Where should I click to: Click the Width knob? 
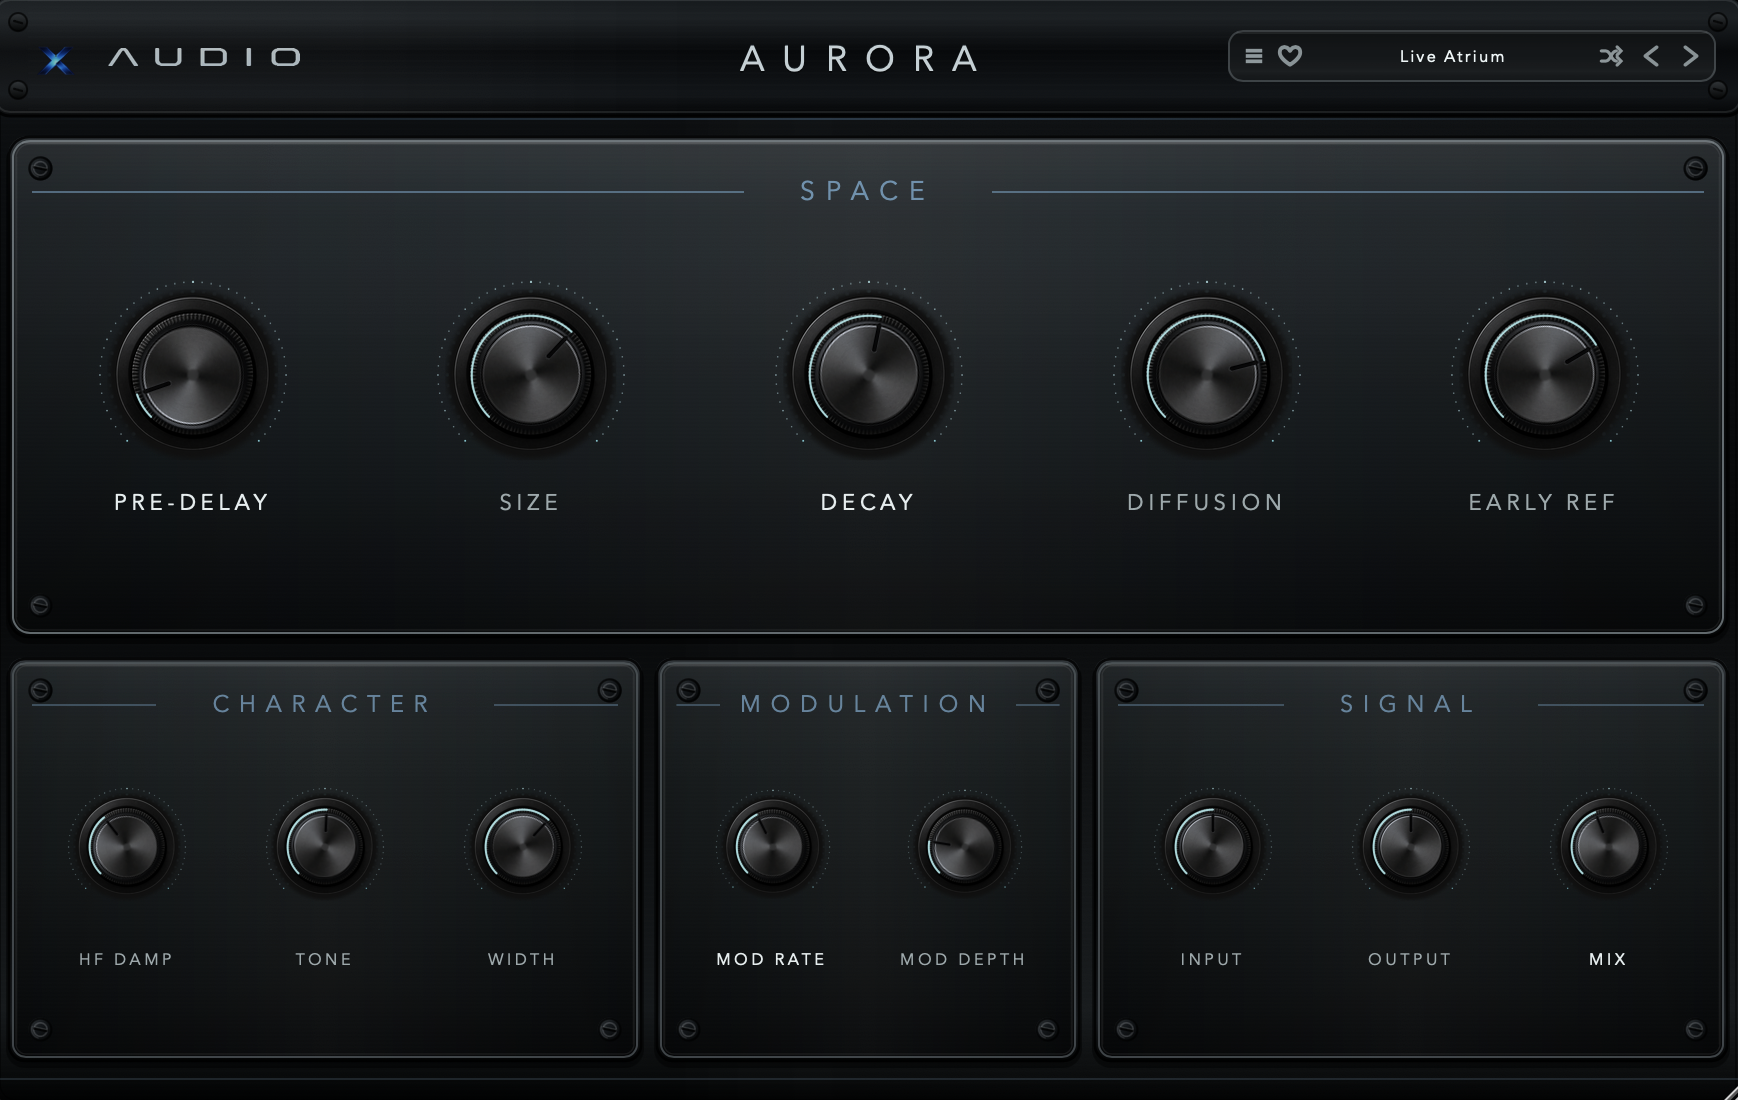pyautogui.click(x=522, y=846)
